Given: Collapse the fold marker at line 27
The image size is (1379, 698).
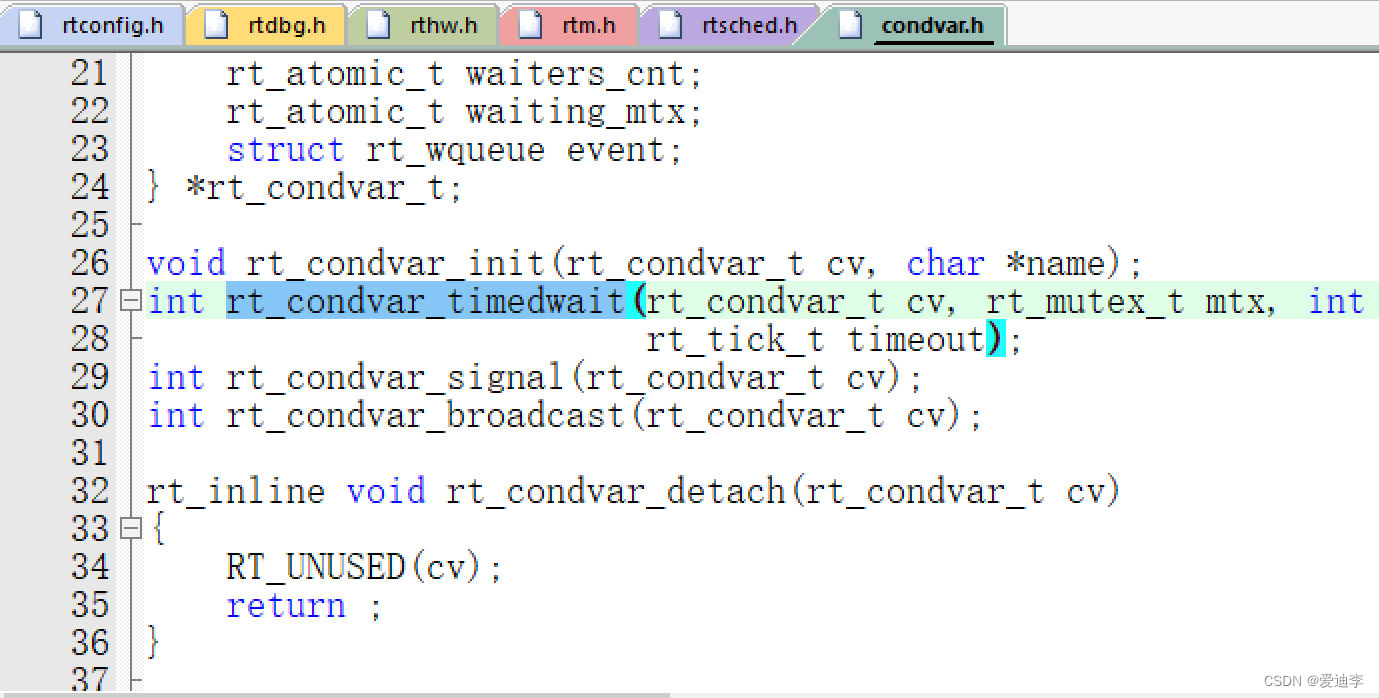Looking at the screenshot, I should 131,301.
